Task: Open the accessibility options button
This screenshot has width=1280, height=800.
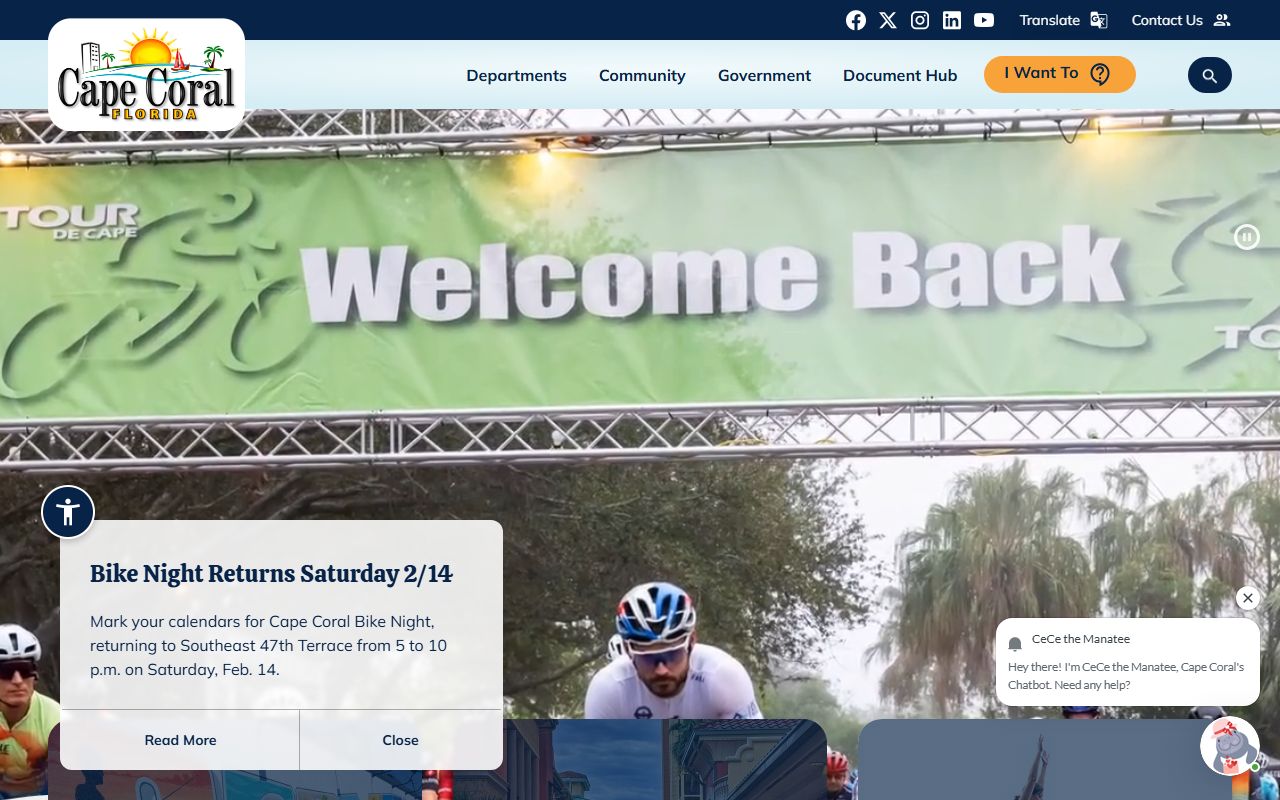Action: [x=68, y=512]
